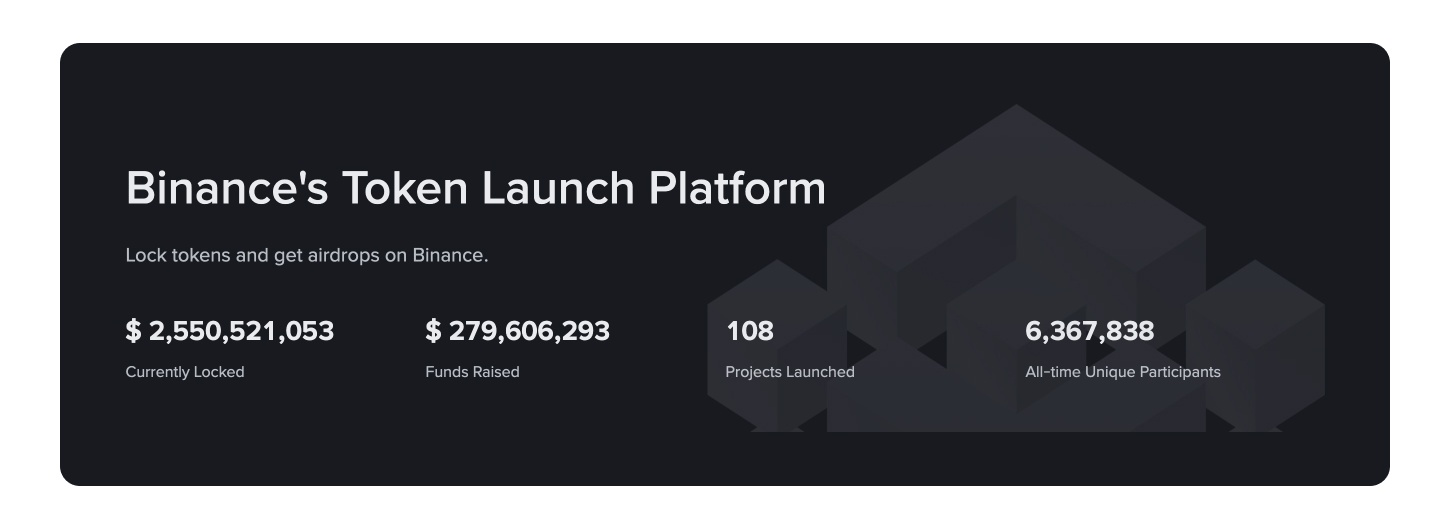The height and width of the screenshot is (520, 1450).
Task: Click the word "Token" in the heading
Action: click(x=400, y=189)
